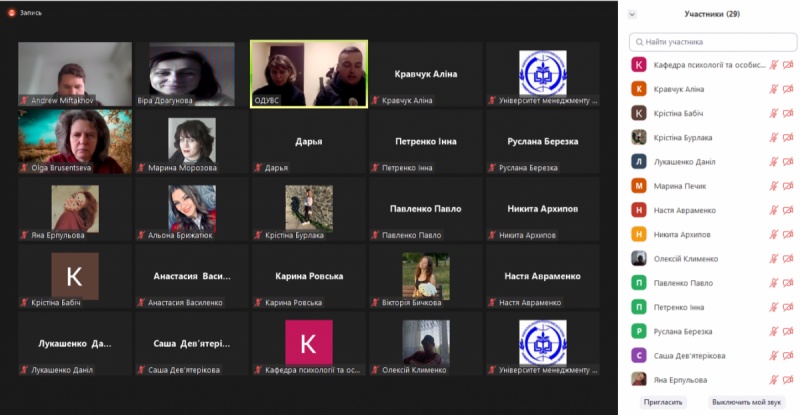Toggle my audio with Выключить мой звук
The image size is (800, 415).
click(x=747, y=402)
